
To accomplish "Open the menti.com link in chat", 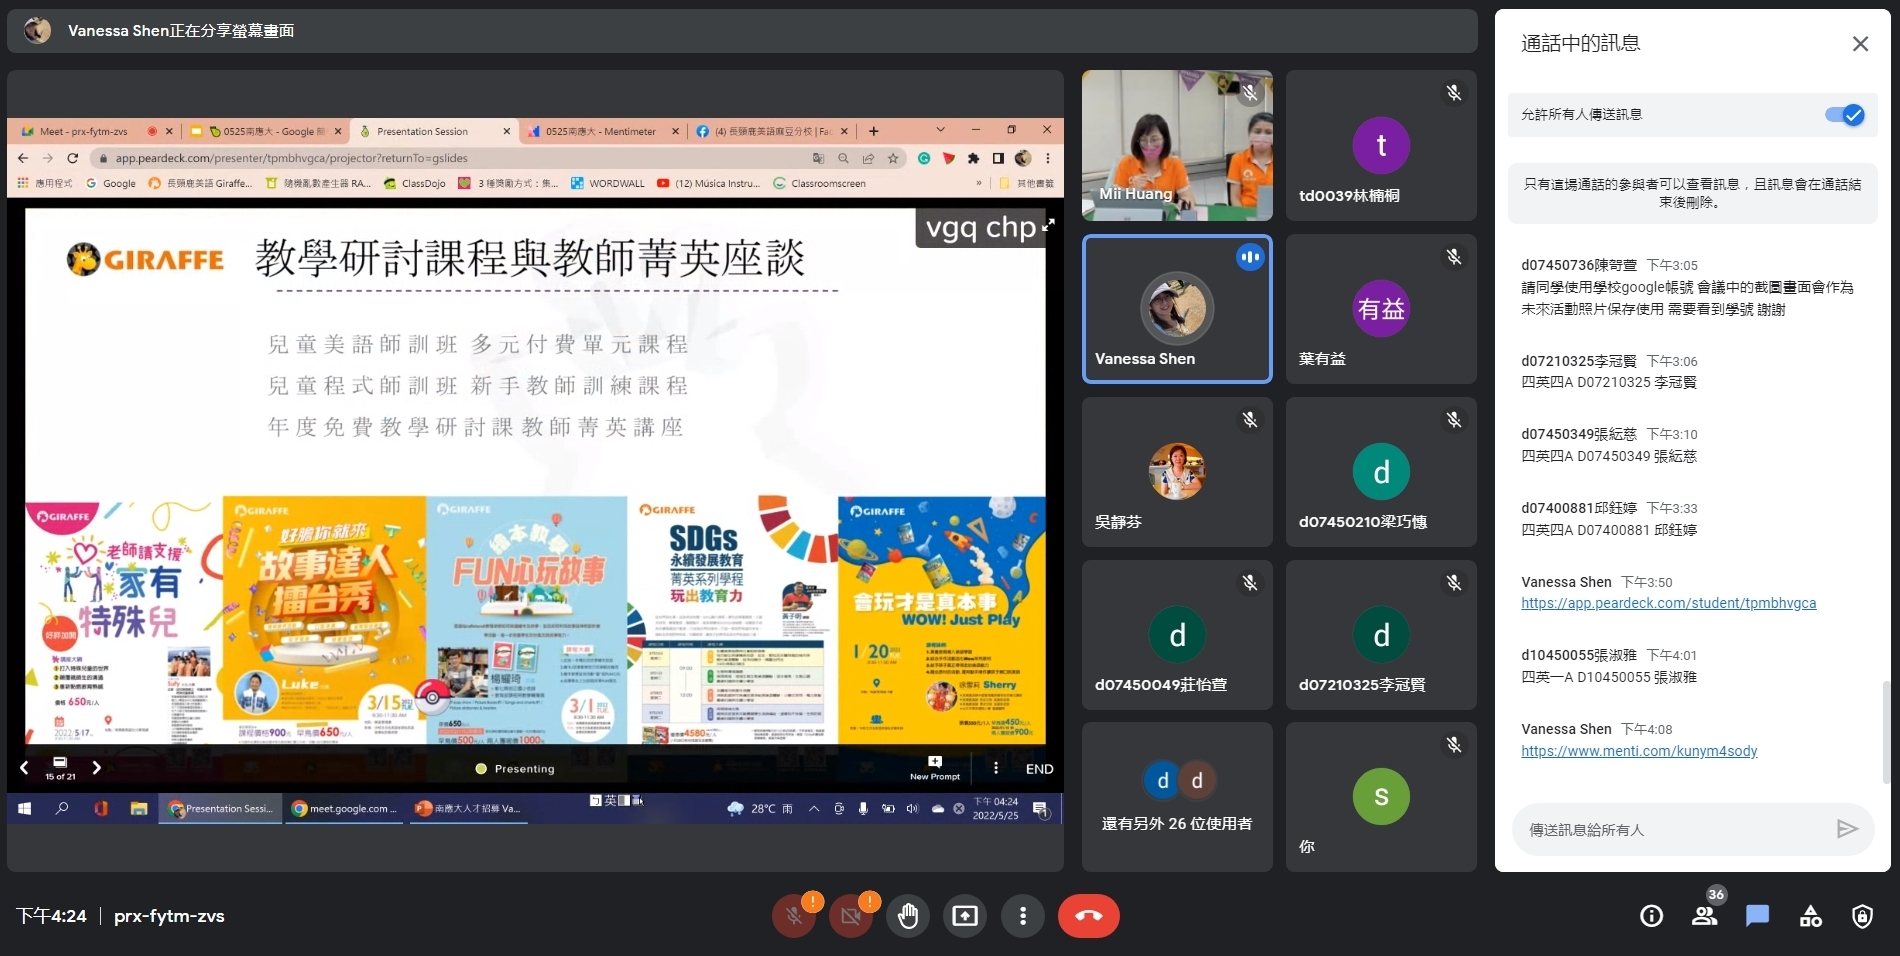I will pos(1639,751).
